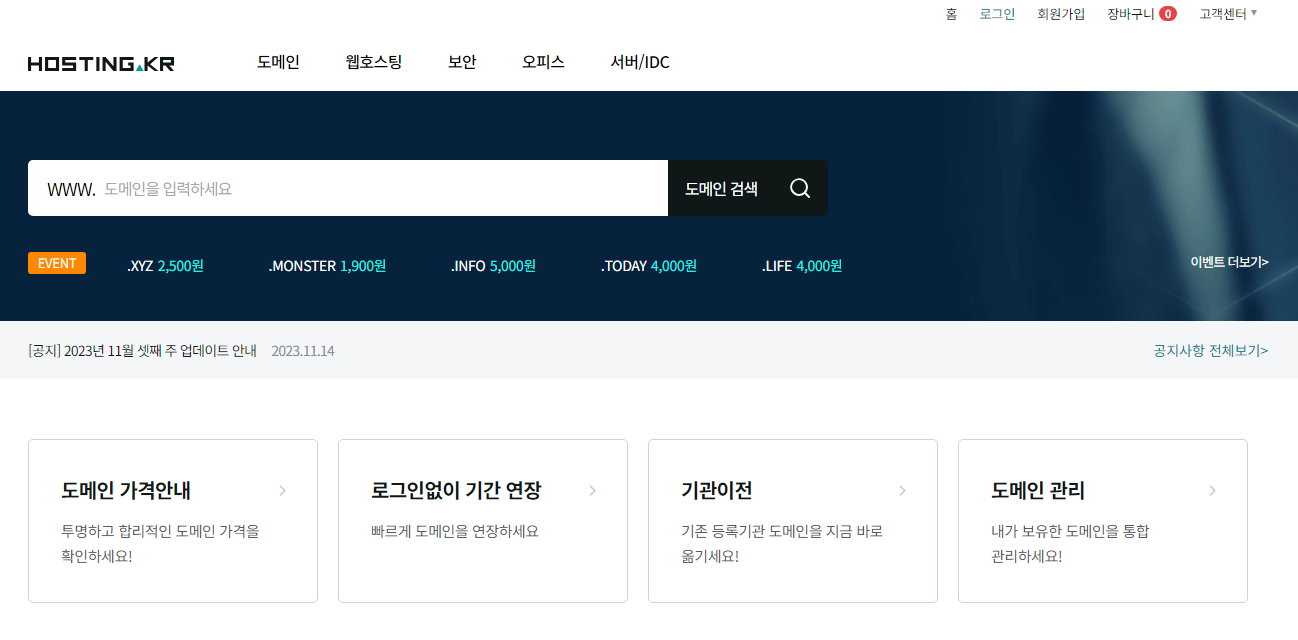This screenshot has width=1298, height=640.
Task: Open the chevron on 기관이전 card
Action: tap(903, 491)
